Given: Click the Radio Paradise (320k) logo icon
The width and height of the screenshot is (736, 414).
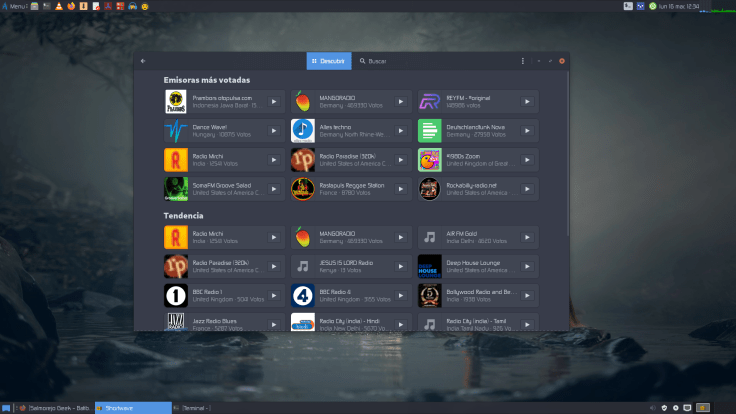Looking at the screenshot, I should 303,160.
